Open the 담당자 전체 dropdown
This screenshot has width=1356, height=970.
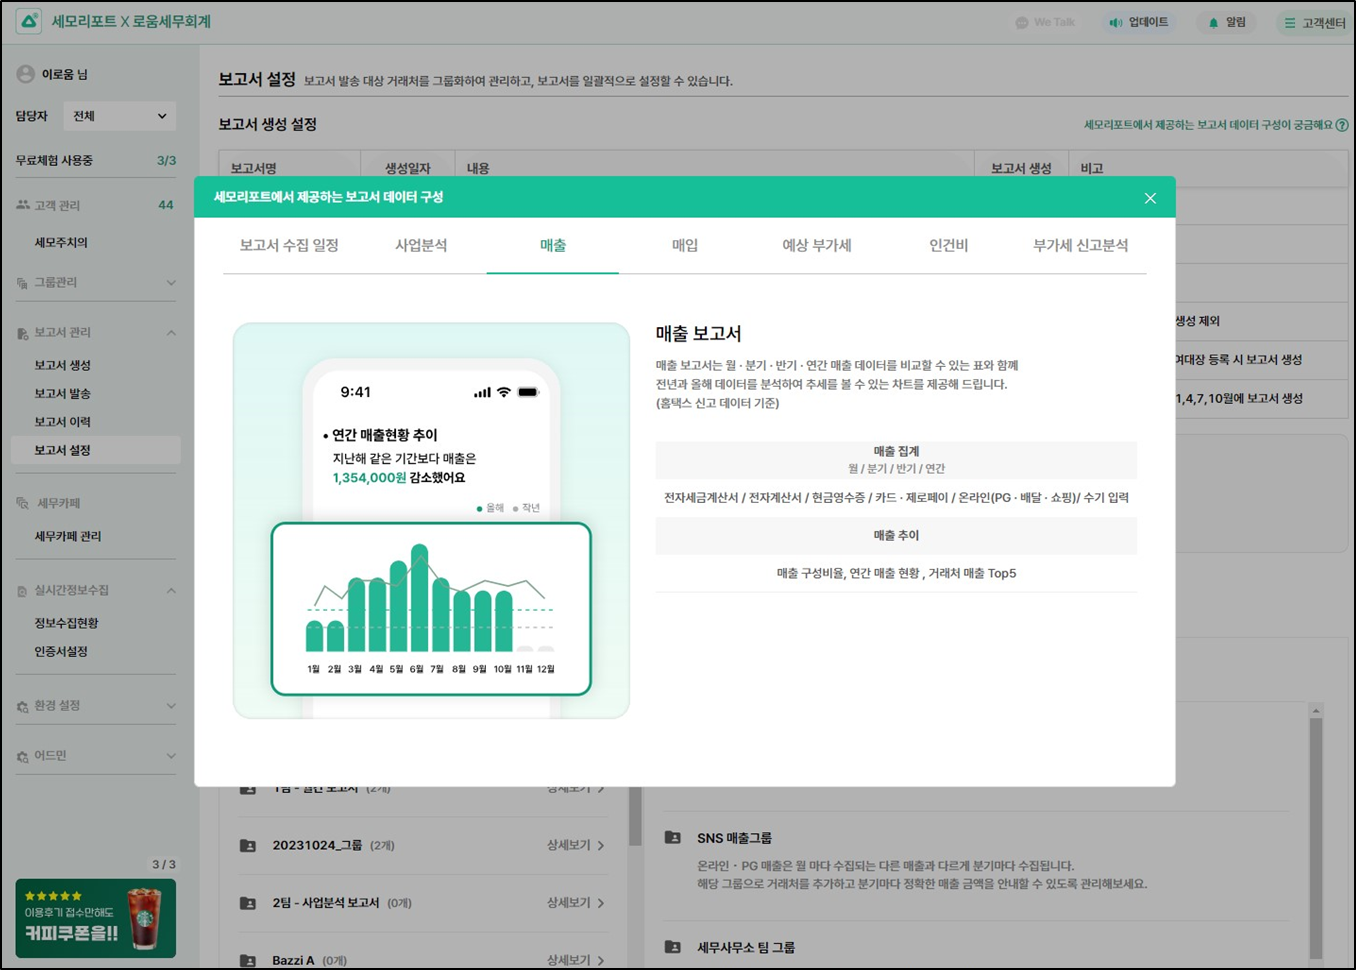119,116
